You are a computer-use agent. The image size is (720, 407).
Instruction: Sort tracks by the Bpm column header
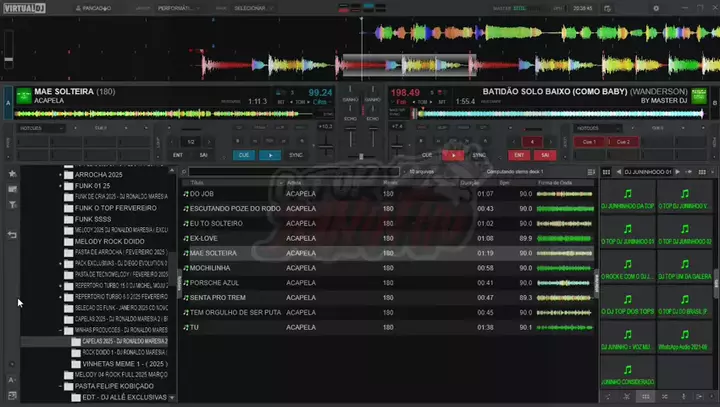(504, 183)
